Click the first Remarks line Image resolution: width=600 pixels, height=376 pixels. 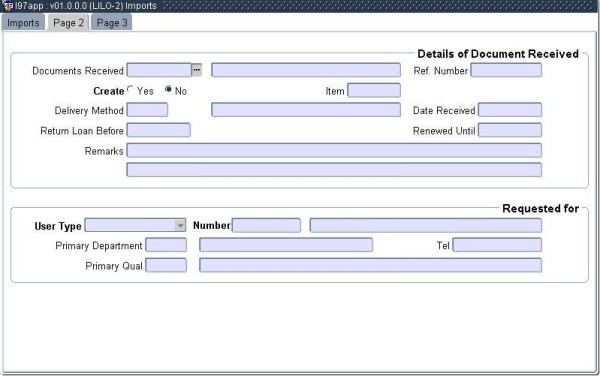coord(334,150)
